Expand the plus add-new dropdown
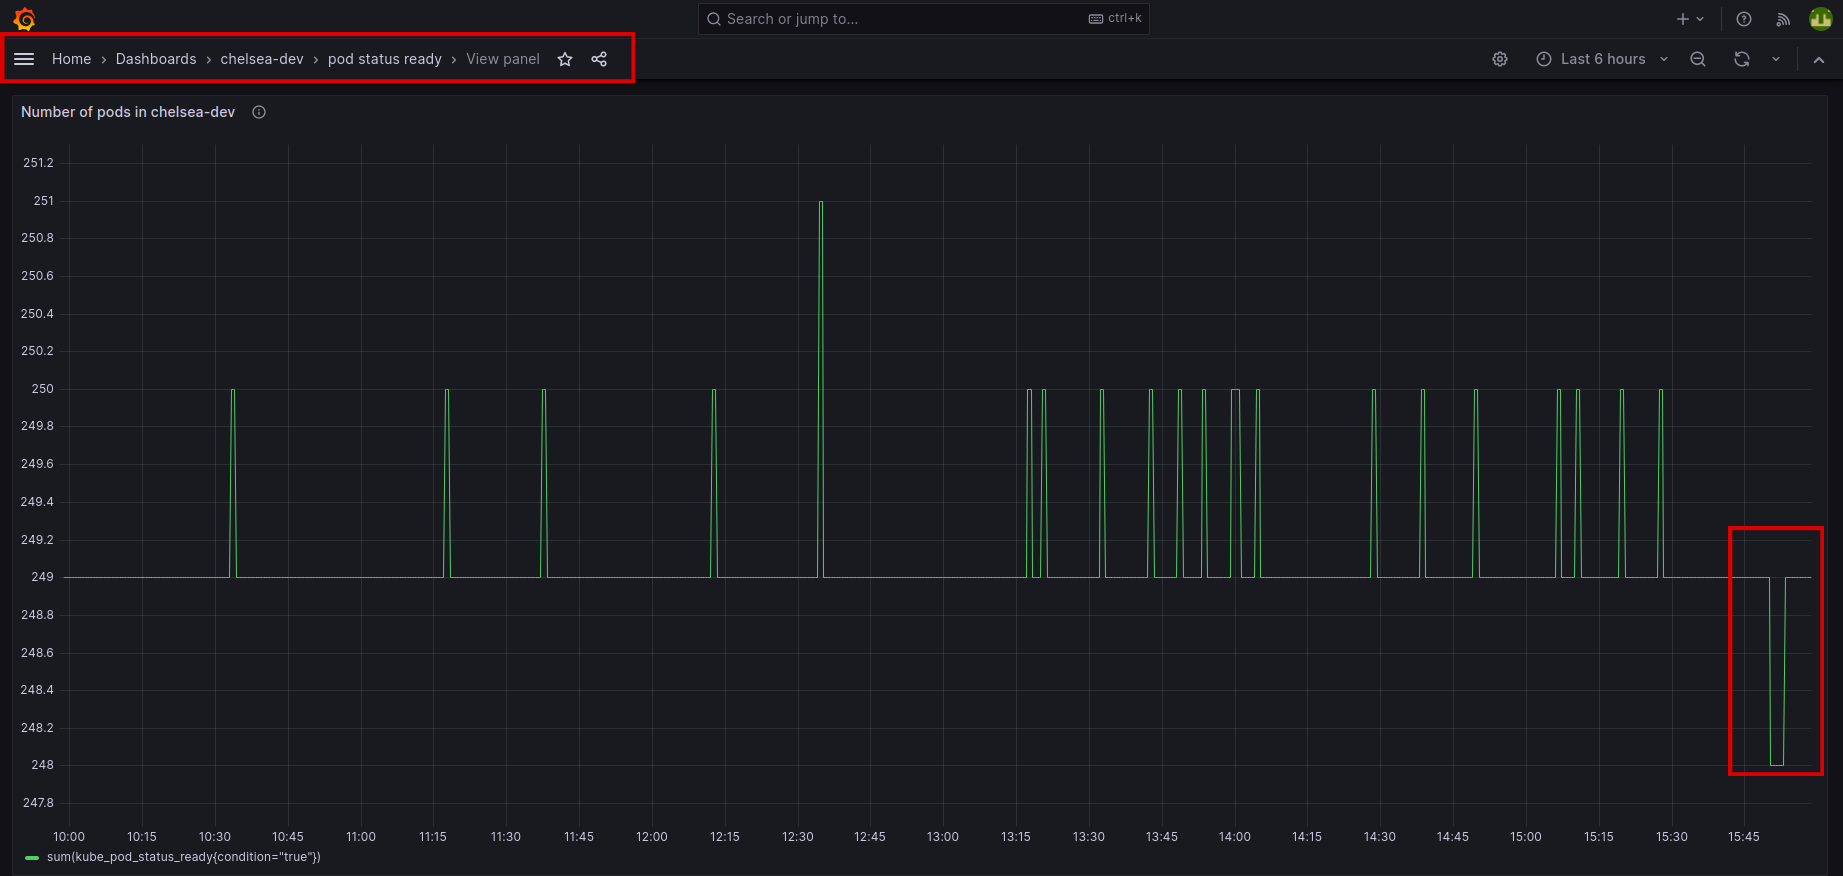 (x=1690, y=19)
